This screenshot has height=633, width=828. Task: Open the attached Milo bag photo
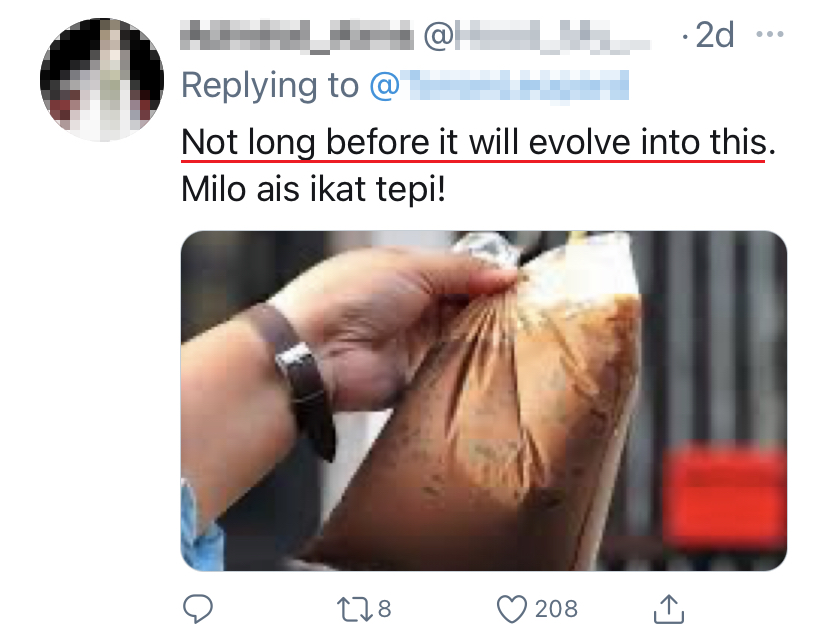coord(484,400)
